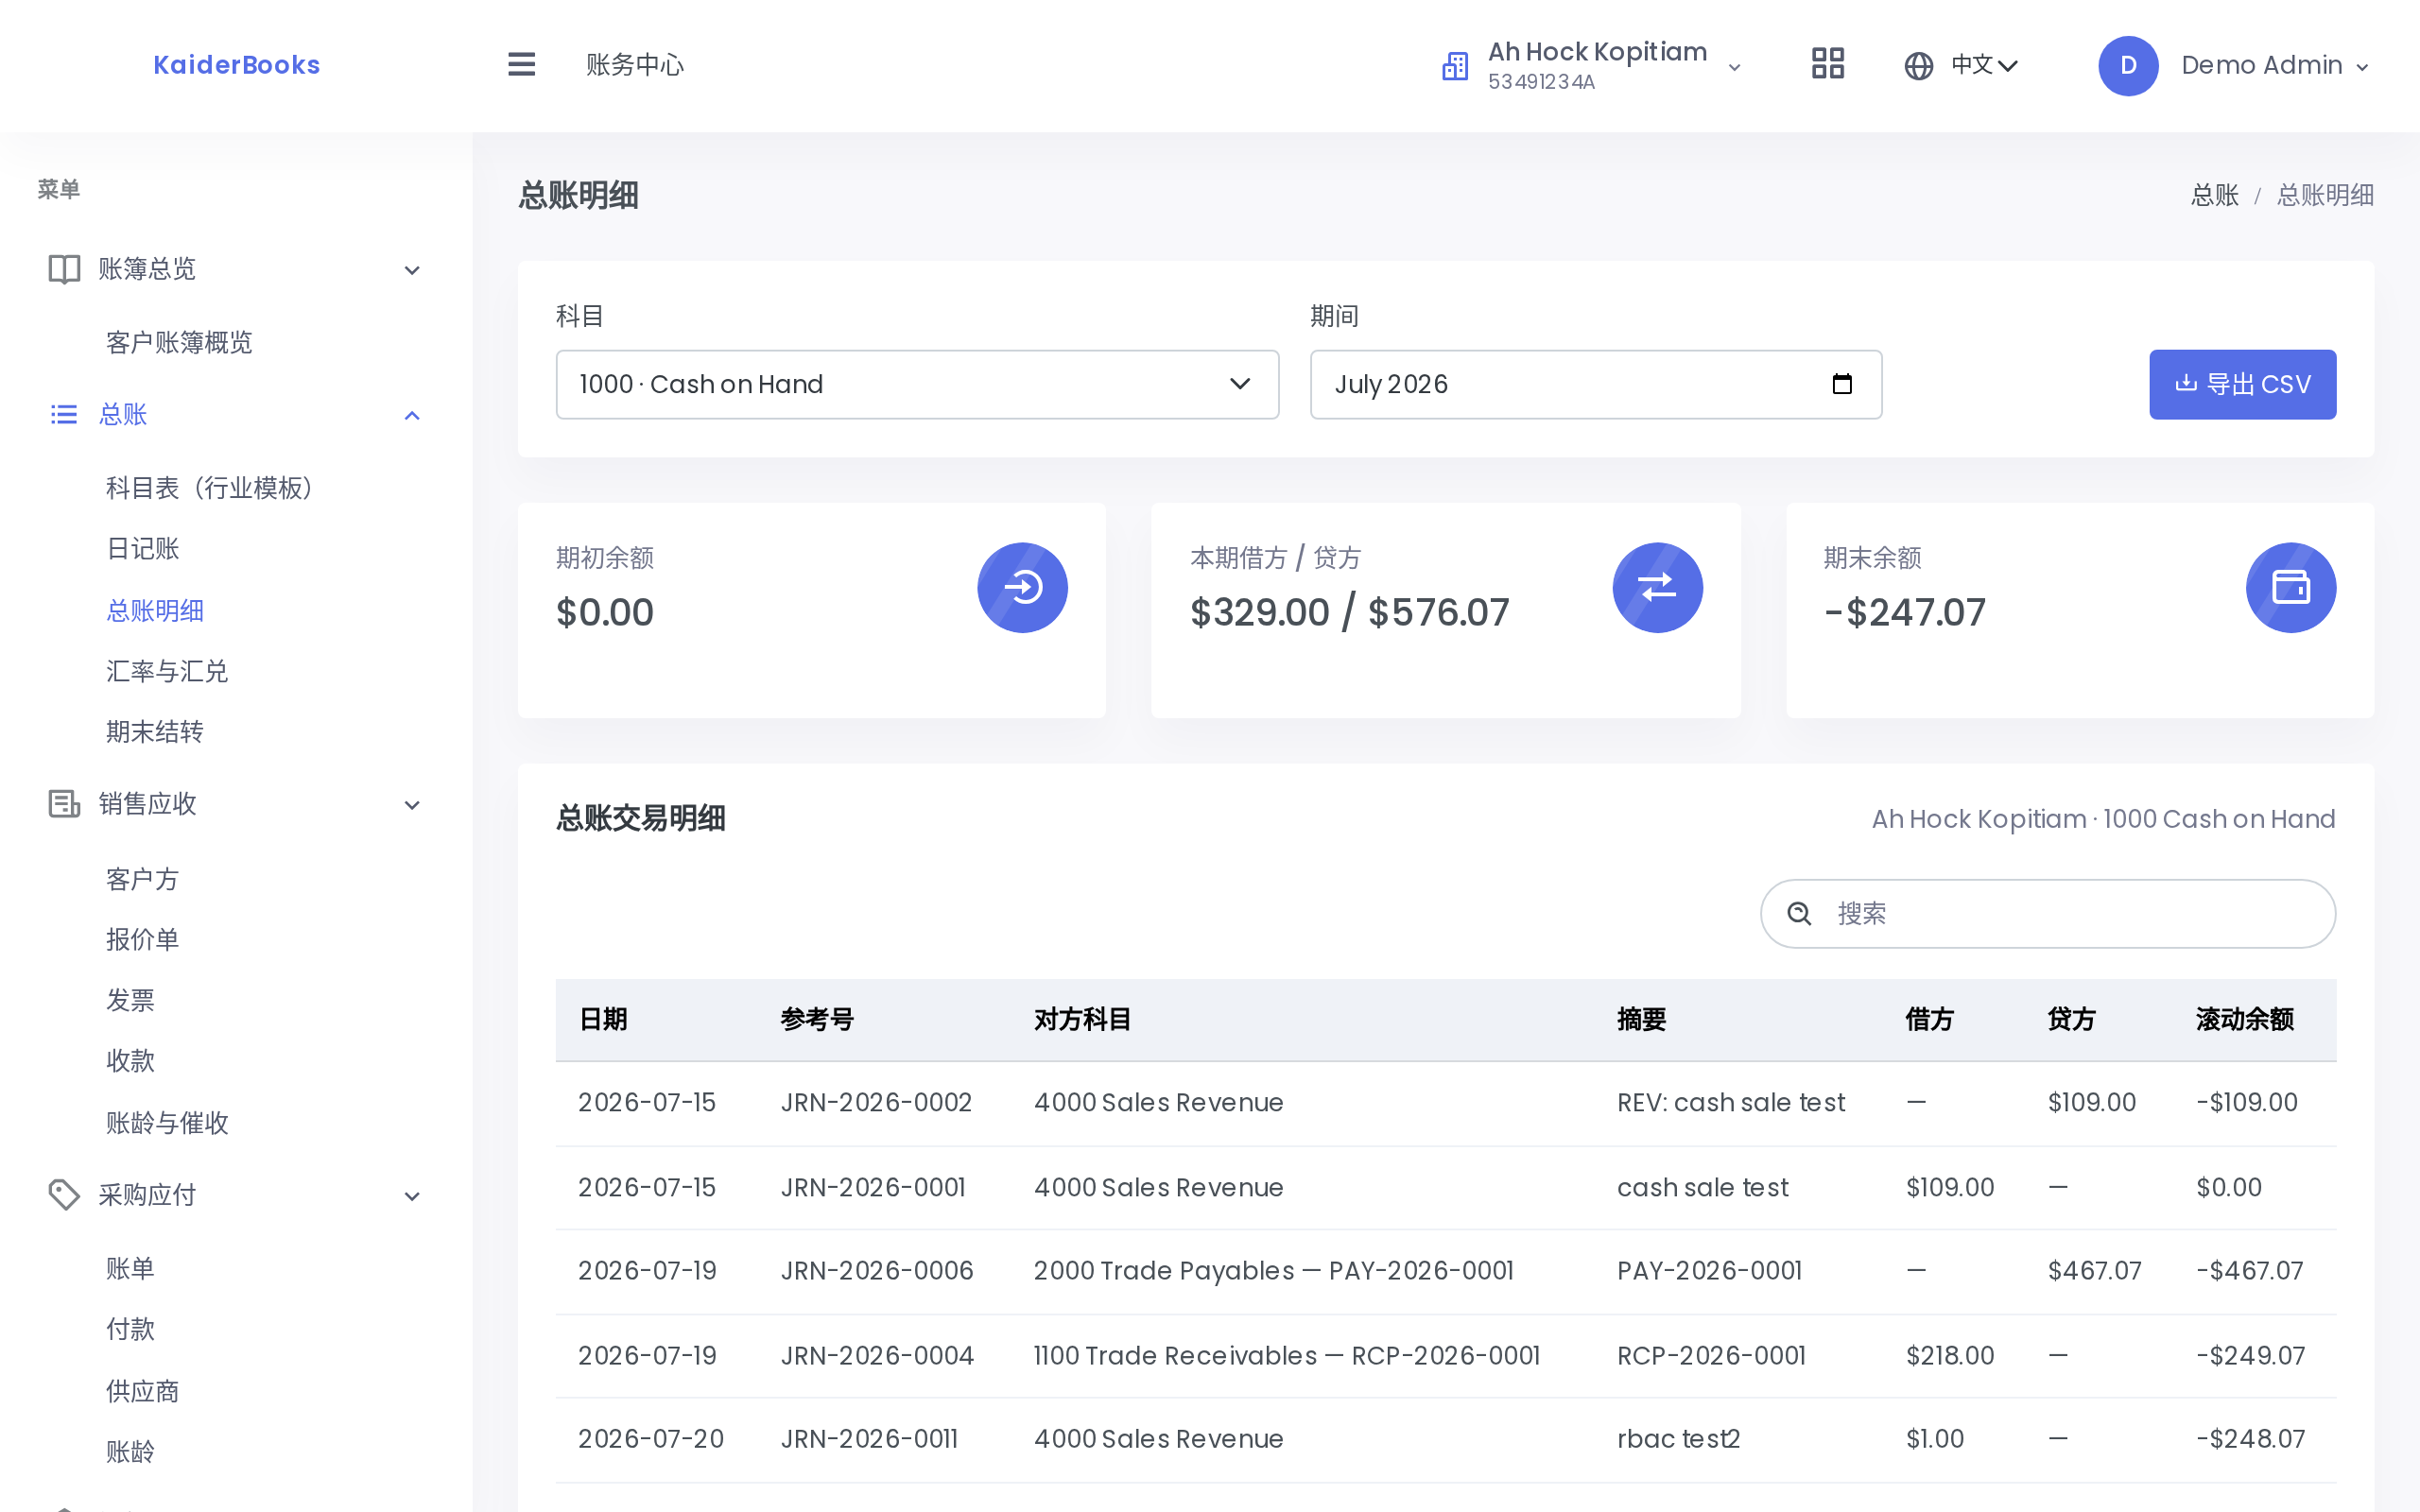Open 报价单 menu item

pyautogui.click(x=143, y=939)
